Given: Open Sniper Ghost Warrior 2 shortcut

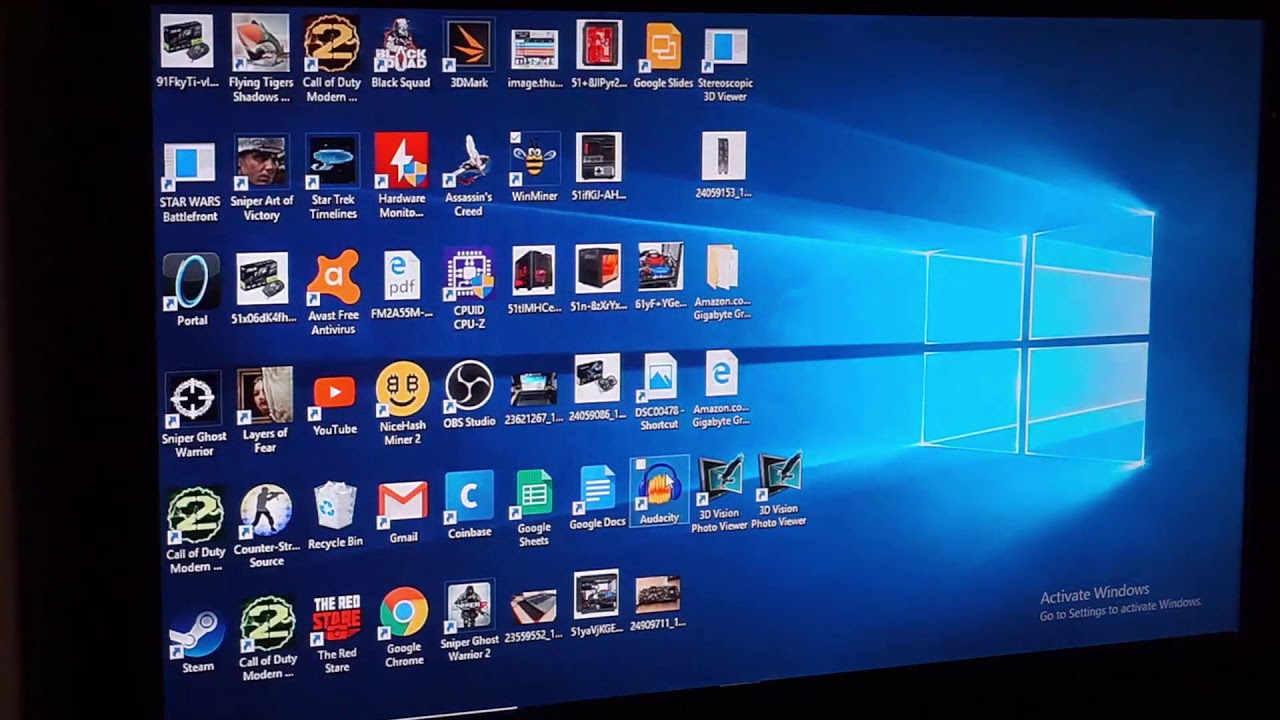Looking at the screenshot, I should 469,621.
